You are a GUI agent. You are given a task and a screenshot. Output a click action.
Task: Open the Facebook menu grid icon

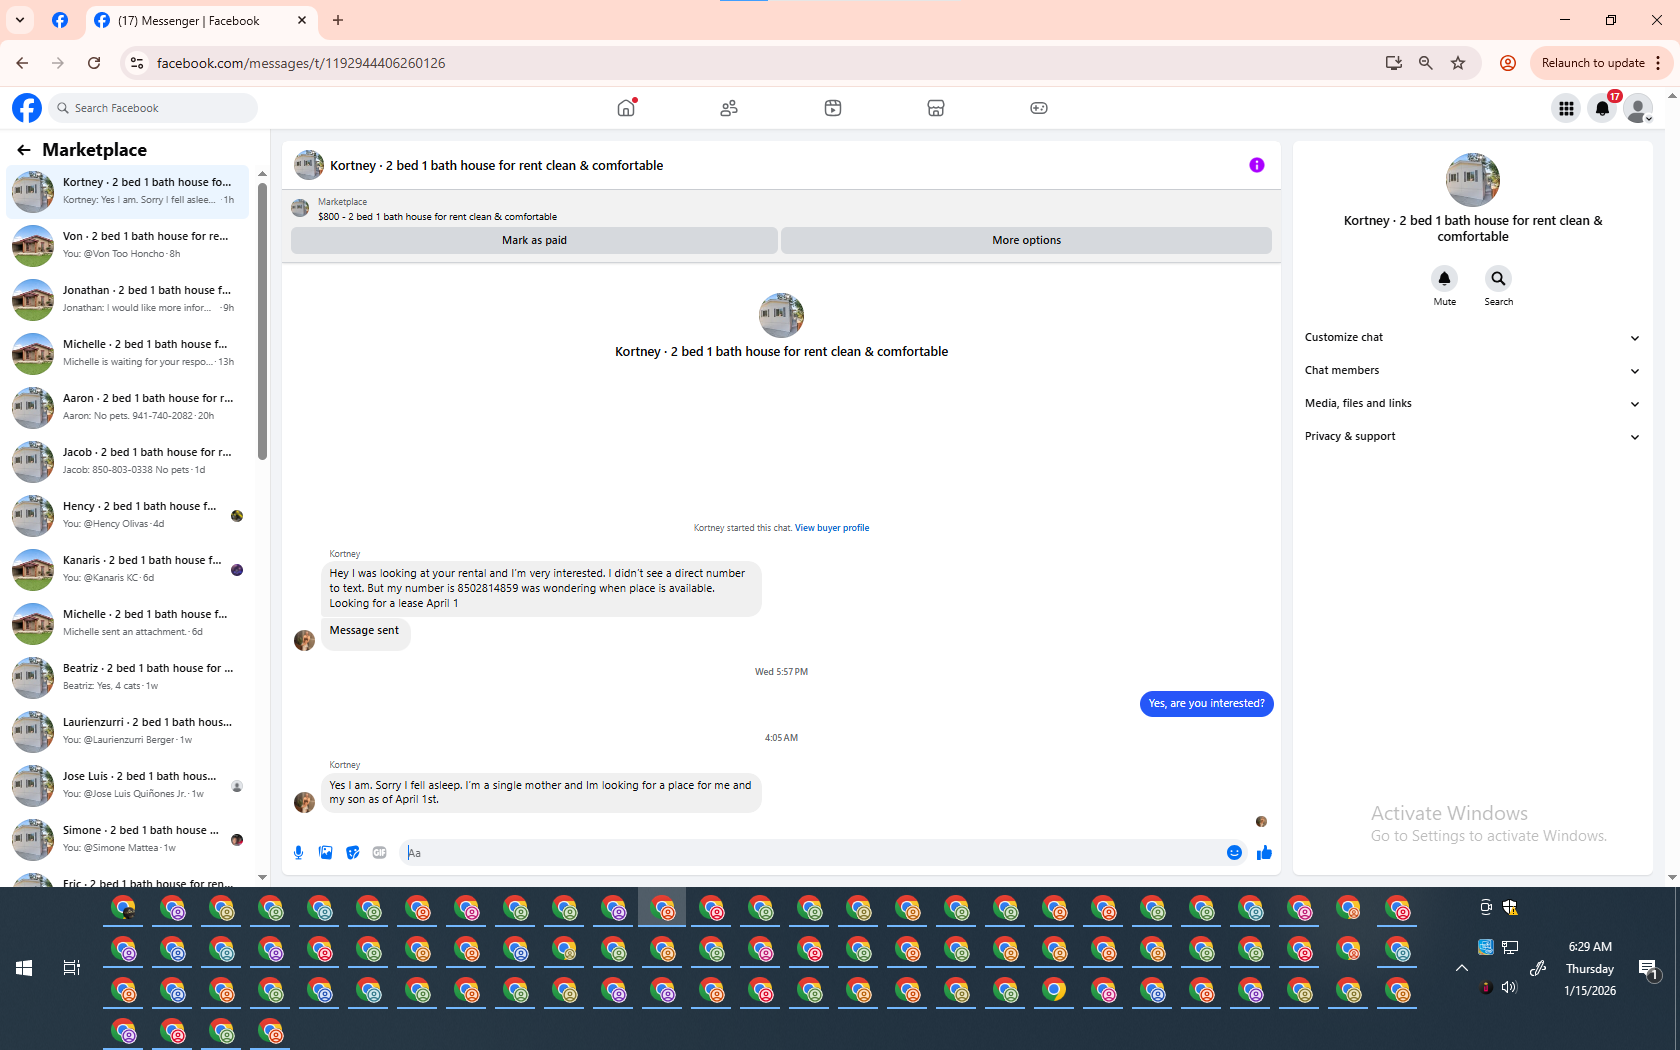(x=1566, y=108)
